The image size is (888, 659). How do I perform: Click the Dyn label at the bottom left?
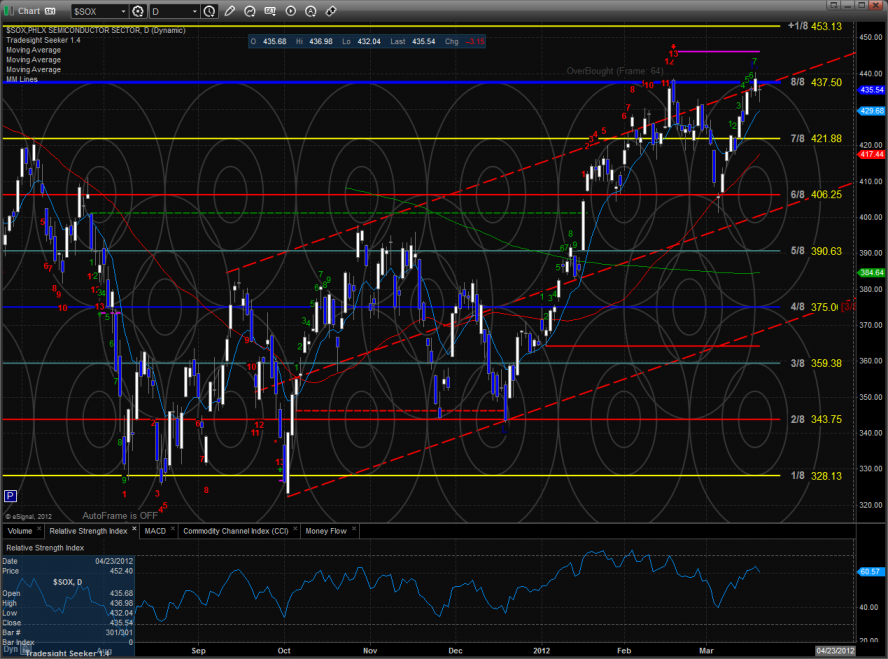10,649
